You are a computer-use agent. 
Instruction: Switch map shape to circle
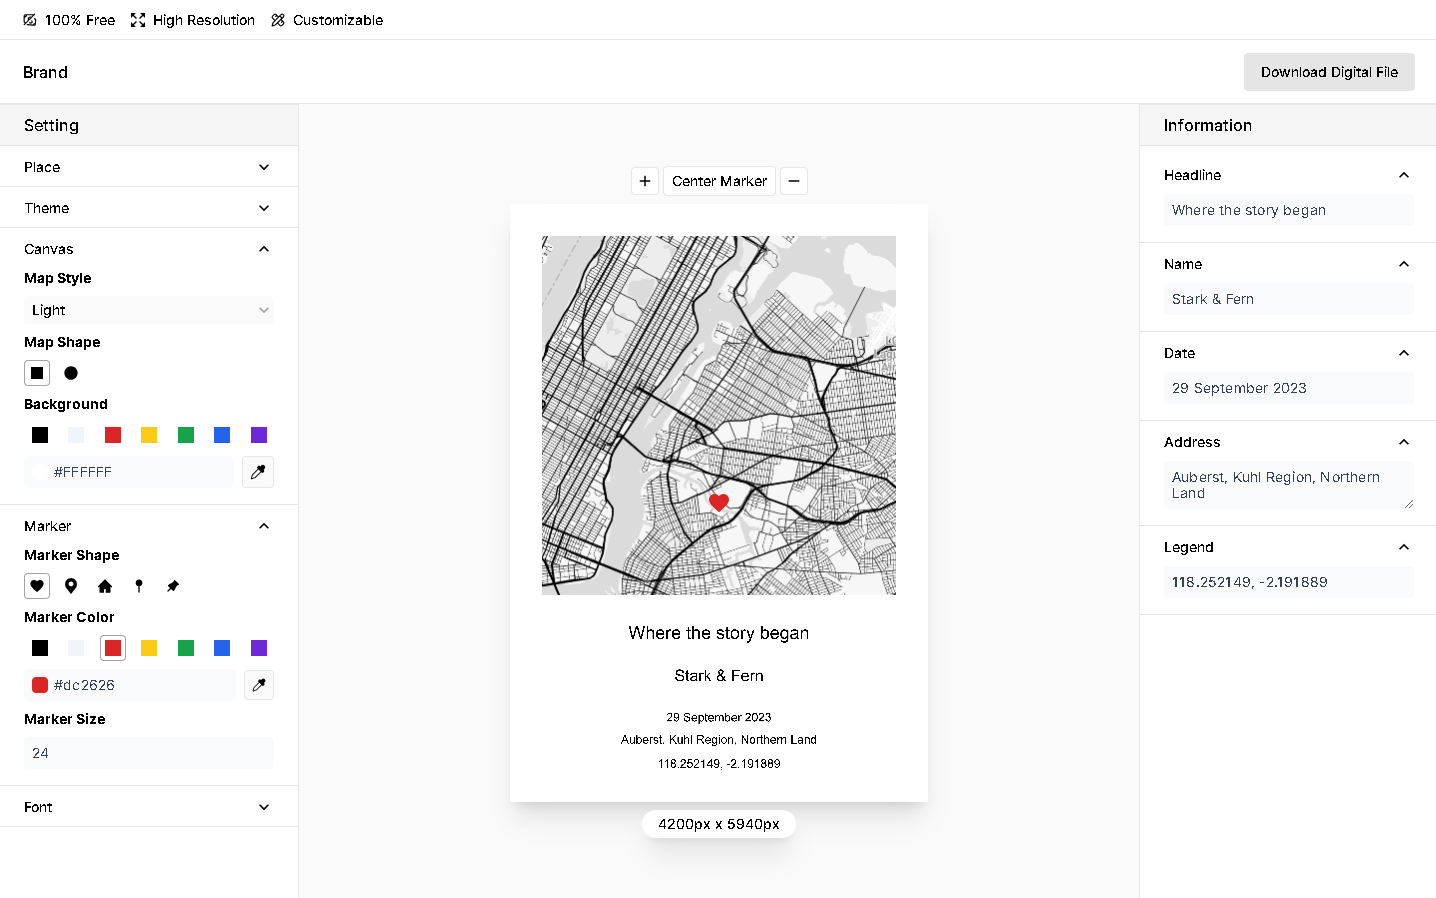click(x=70, y=372)
